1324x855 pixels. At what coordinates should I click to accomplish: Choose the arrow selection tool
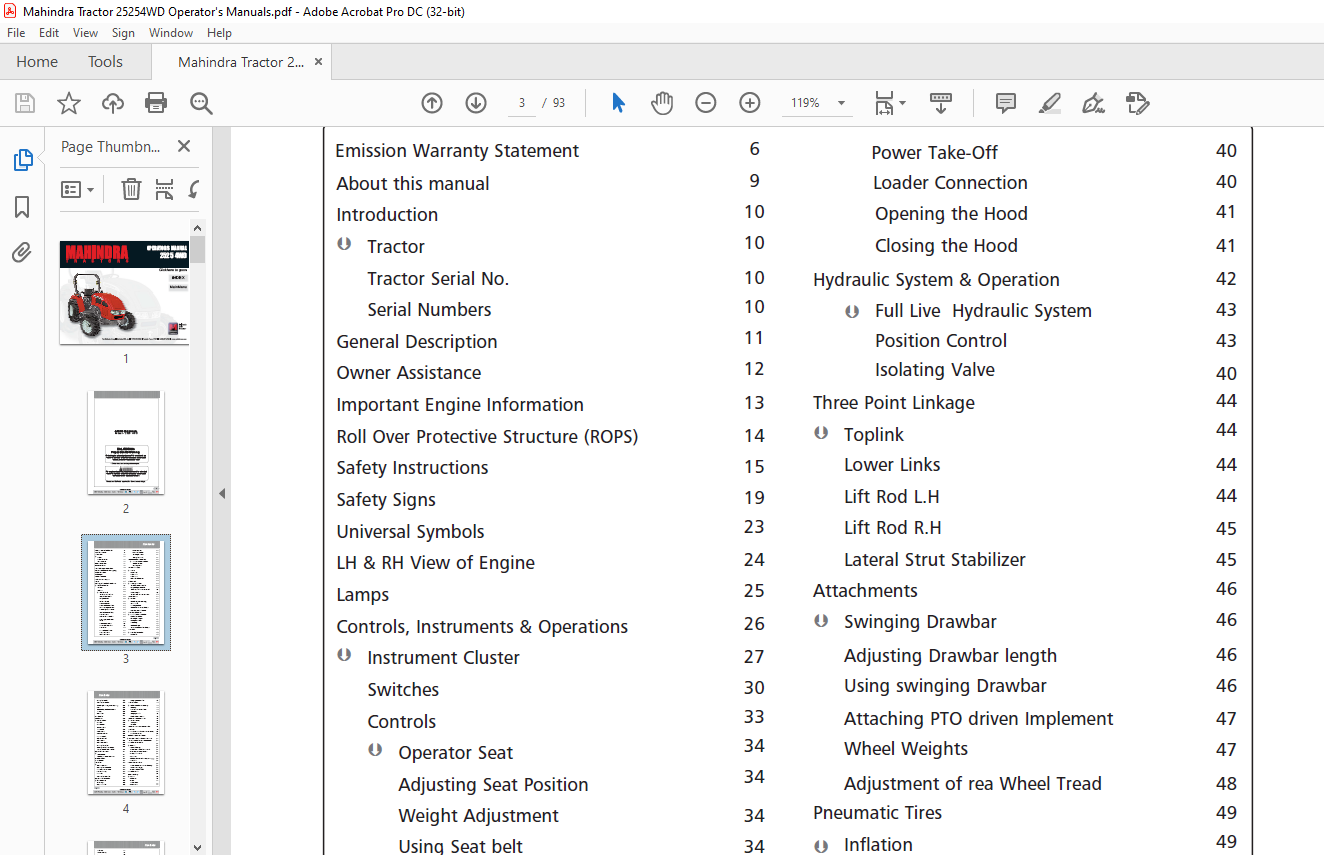coord(618,103)
